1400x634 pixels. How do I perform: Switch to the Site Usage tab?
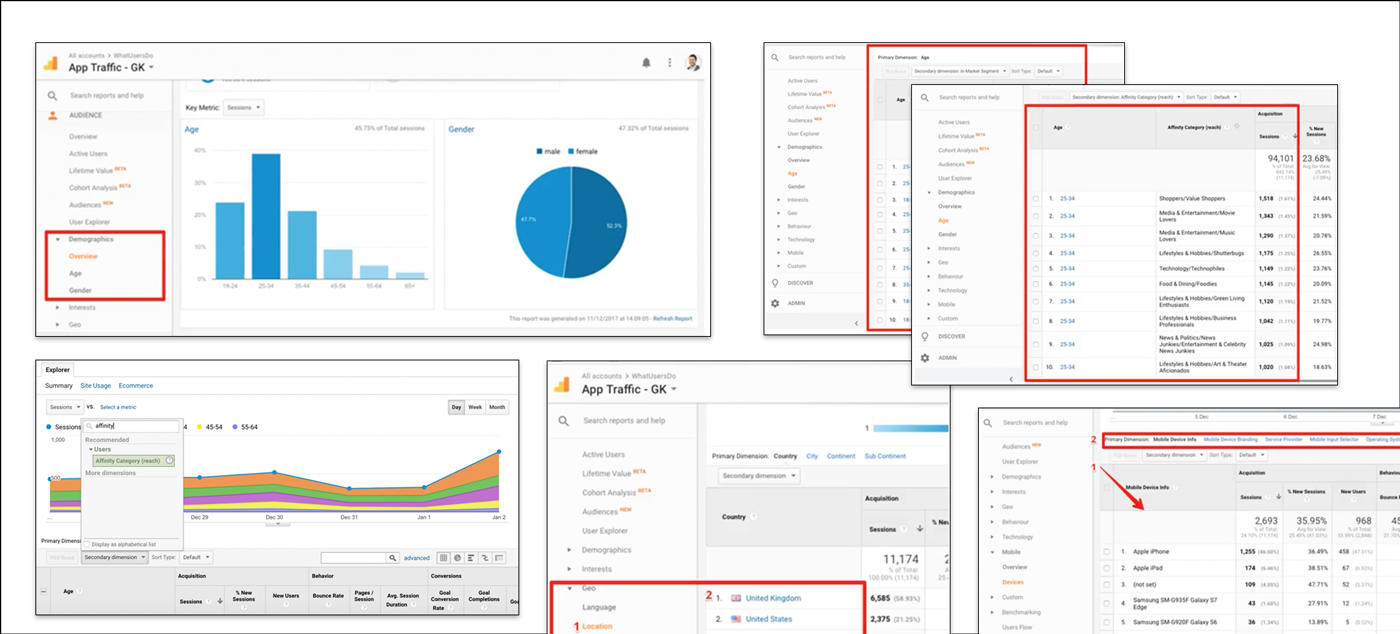pos(96,385)
